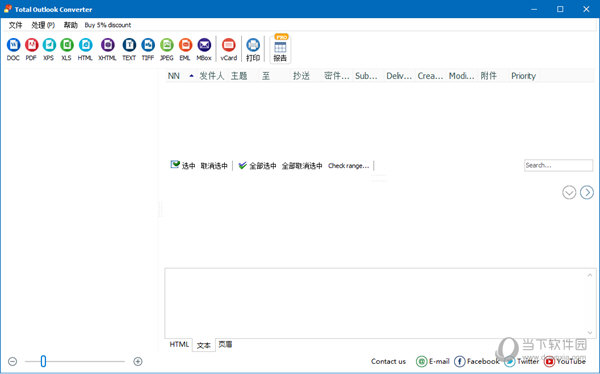The image size is (600, 374).
Task: Click the Priority column header
Action: click(523, 76)
